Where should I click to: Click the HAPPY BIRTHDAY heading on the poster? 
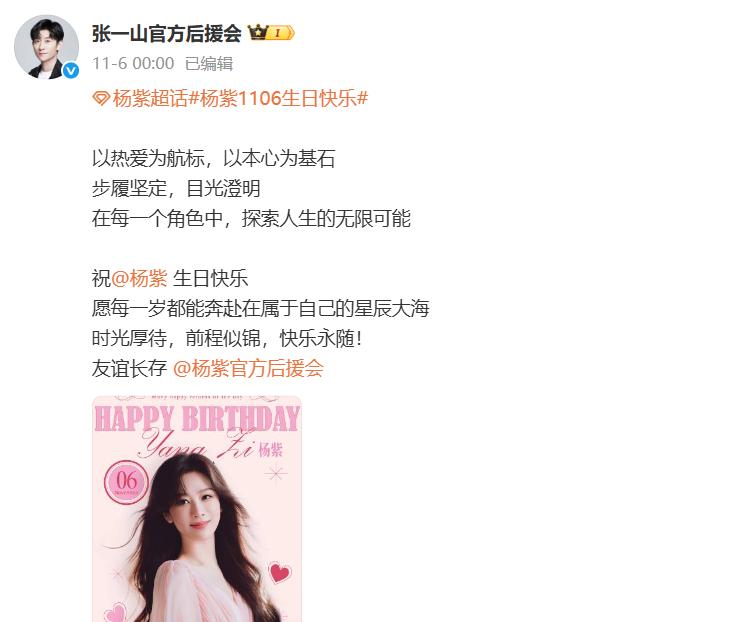pyautogui.click(x=197, y=418)
